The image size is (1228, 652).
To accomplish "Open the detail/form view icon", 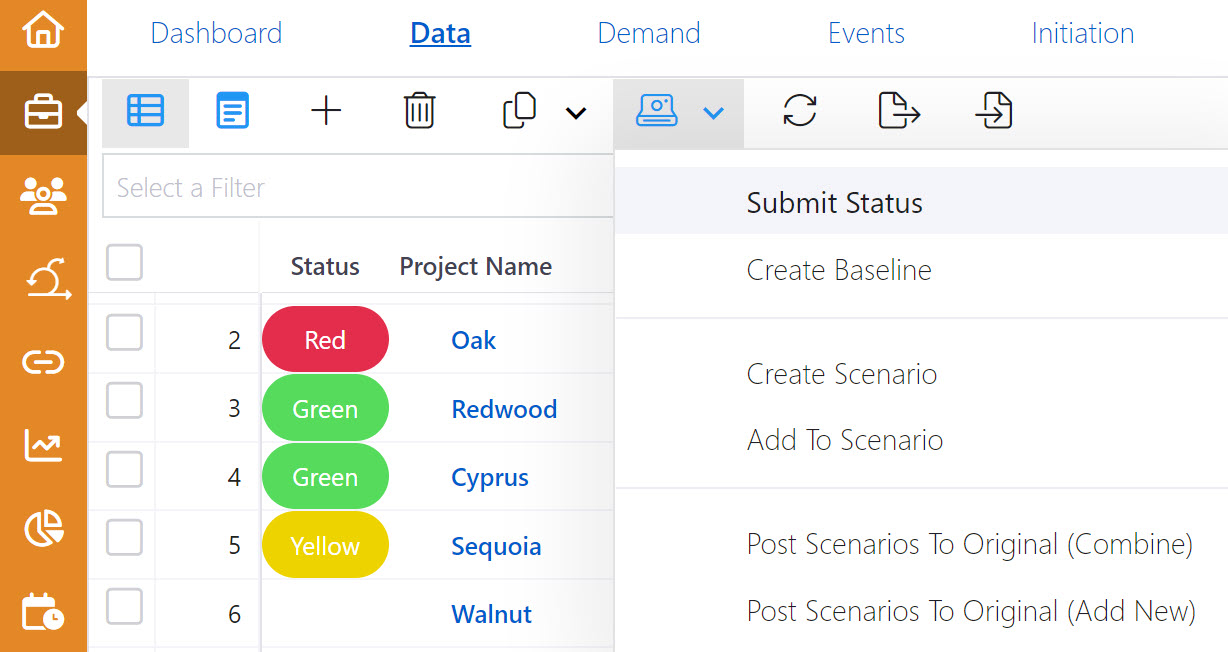I will (x=232, y=111).
